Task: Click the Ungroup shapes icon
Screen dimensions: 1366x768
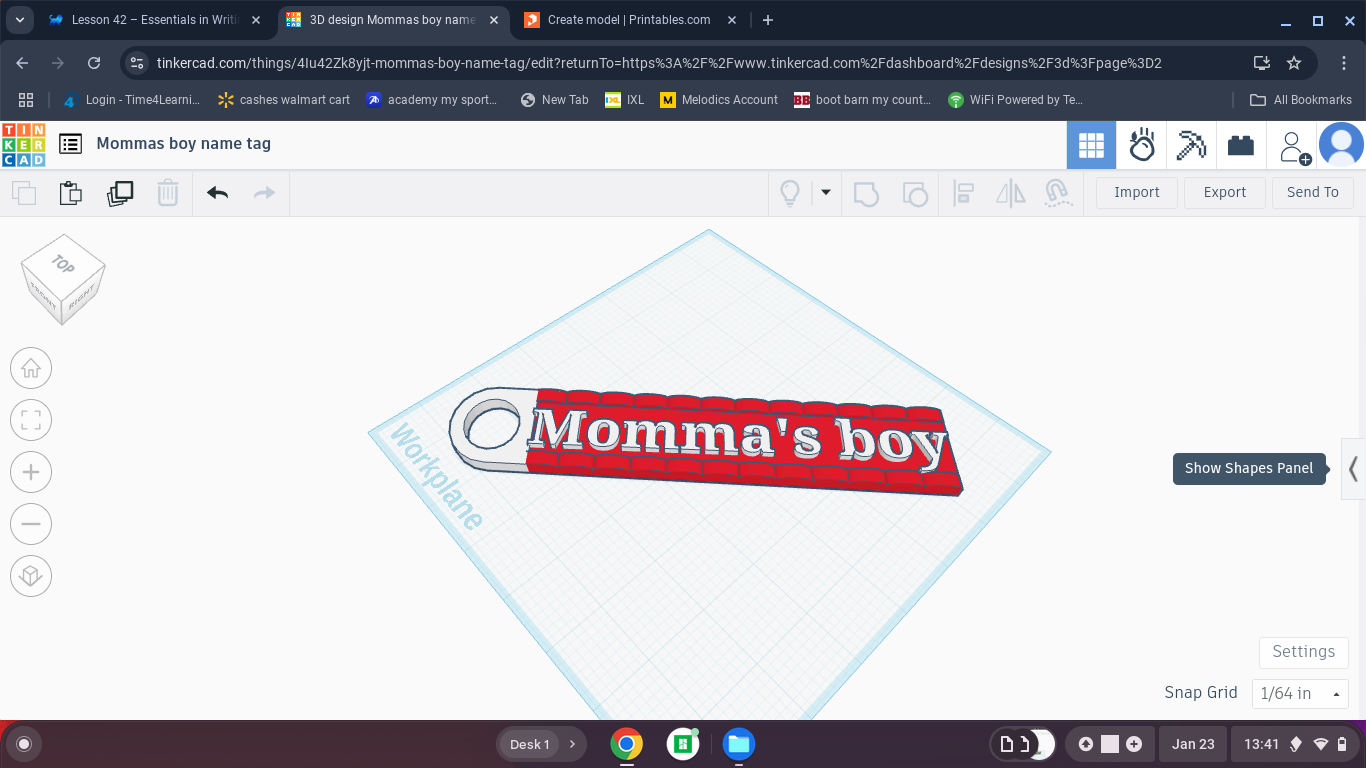Action: (x=914, y=193)
